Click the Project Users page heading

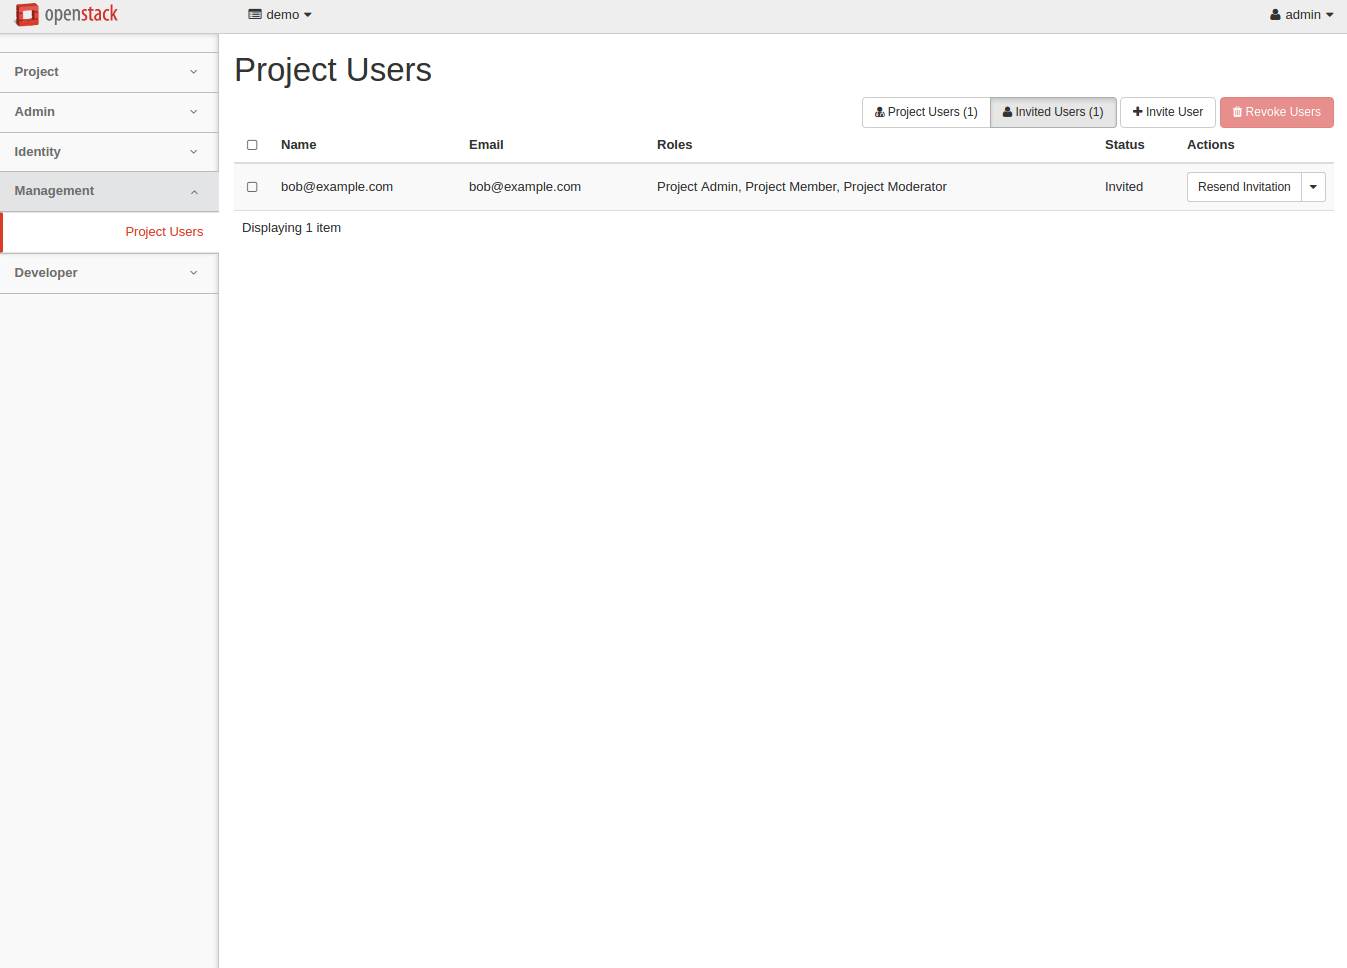[333, 70]
